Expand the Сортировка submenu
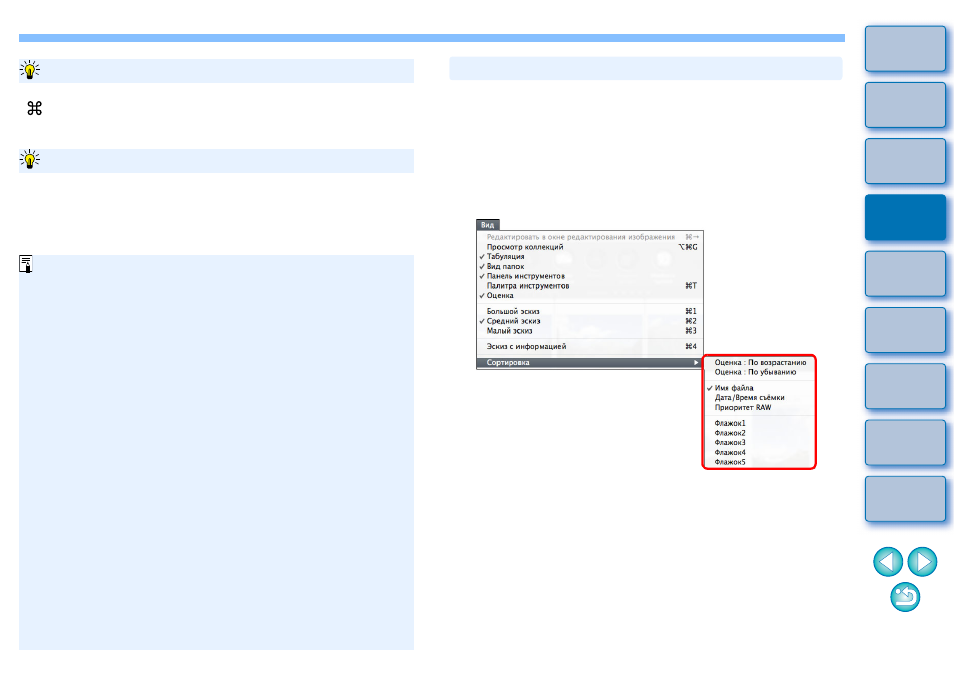Screen dimensions: 954x674 [590, 363]
